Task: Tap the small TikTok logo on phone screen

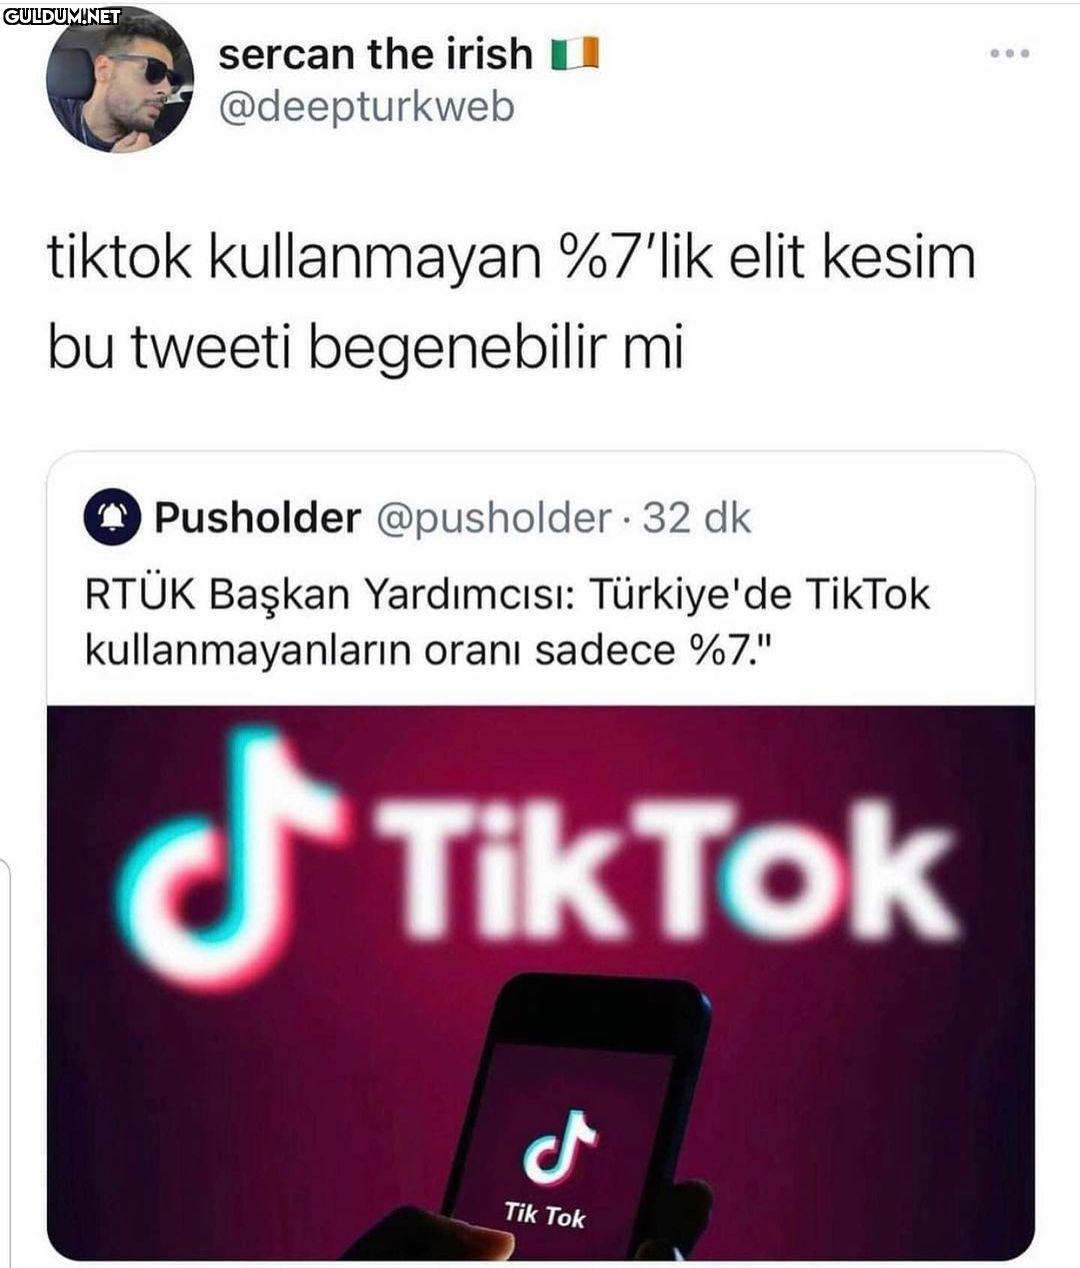Action: [x=558, y=1143]
